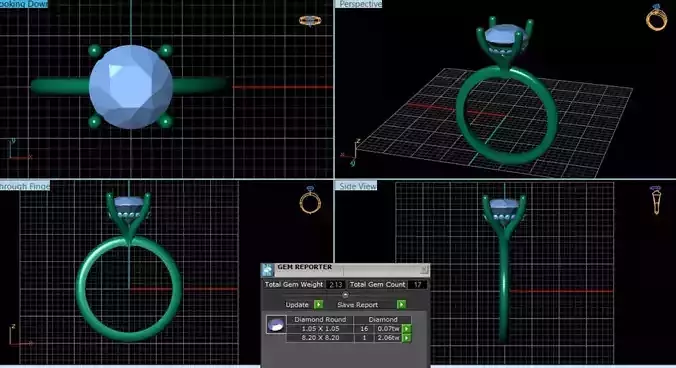
Task: Click the Diamond material header cell
Action: tap(383, 319)
